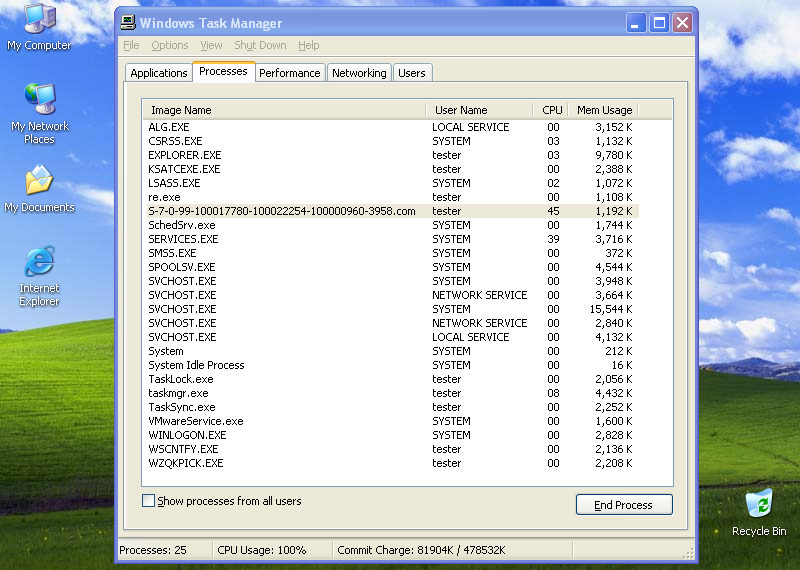Maximize the Task Manager window

[659, 23]
